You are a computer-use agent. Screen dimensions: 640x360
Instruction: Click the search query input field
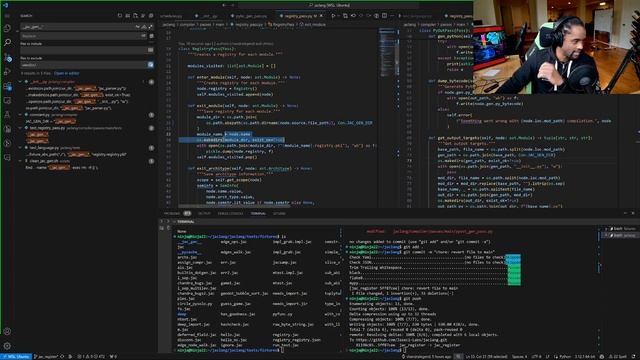[x=78, y=27]
